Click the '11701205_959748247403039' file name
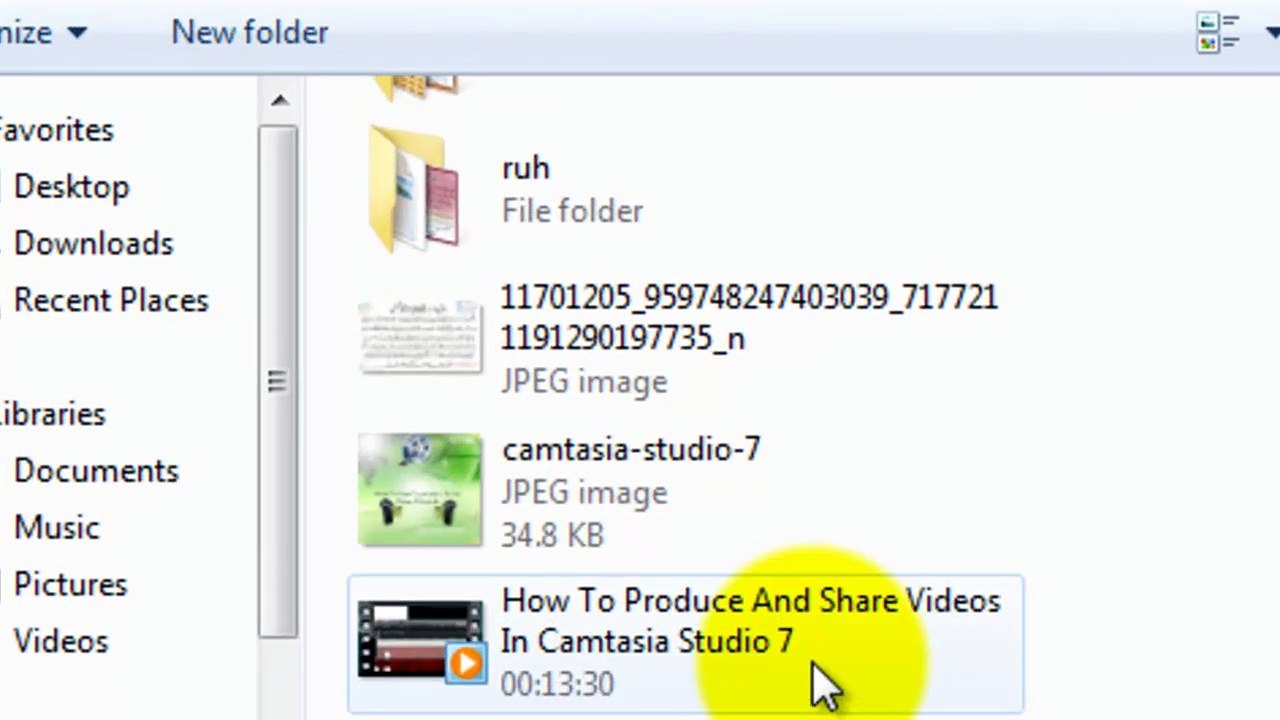 coord(749,318)
